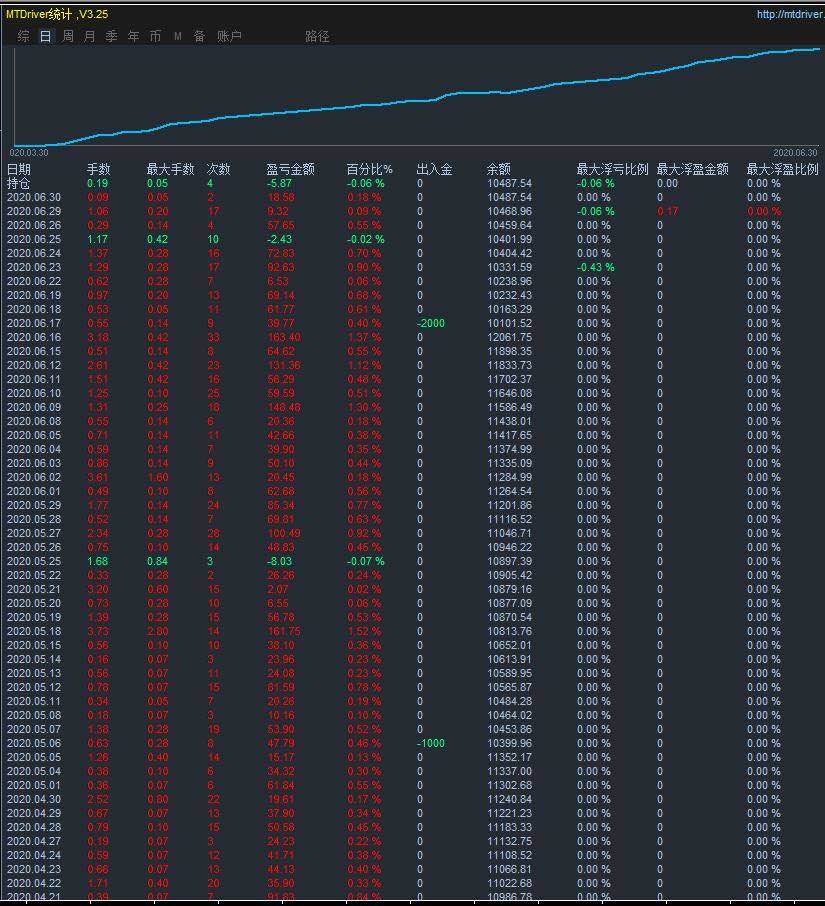Select the 路径 path tab
The width and height of the screenshot is (825, 906).
coord(317,36)
